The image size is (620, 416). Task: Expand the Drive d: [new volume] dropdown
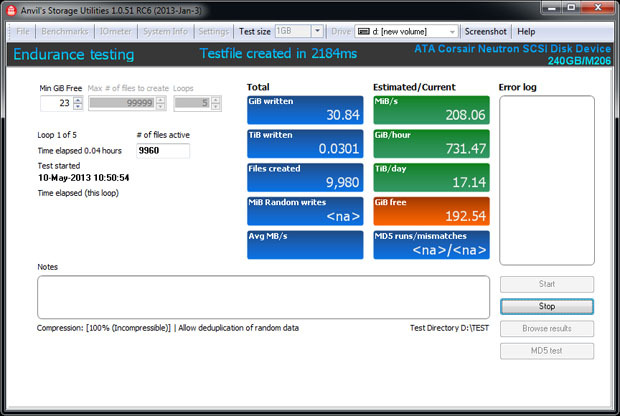tap(452, 32)
